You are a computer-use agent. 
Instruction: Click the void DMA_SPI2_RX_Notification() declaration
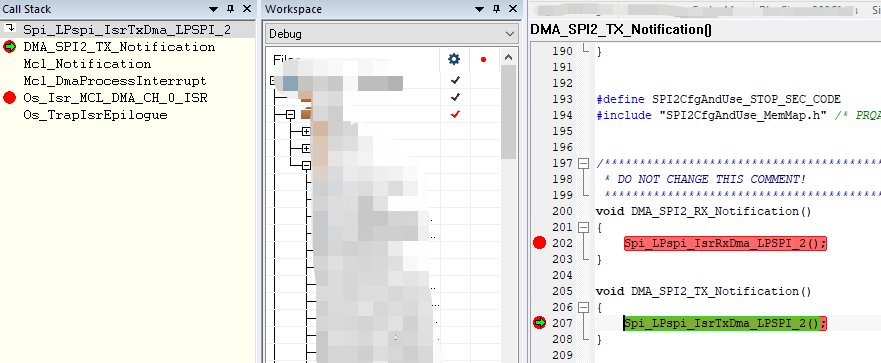[703, 212]
